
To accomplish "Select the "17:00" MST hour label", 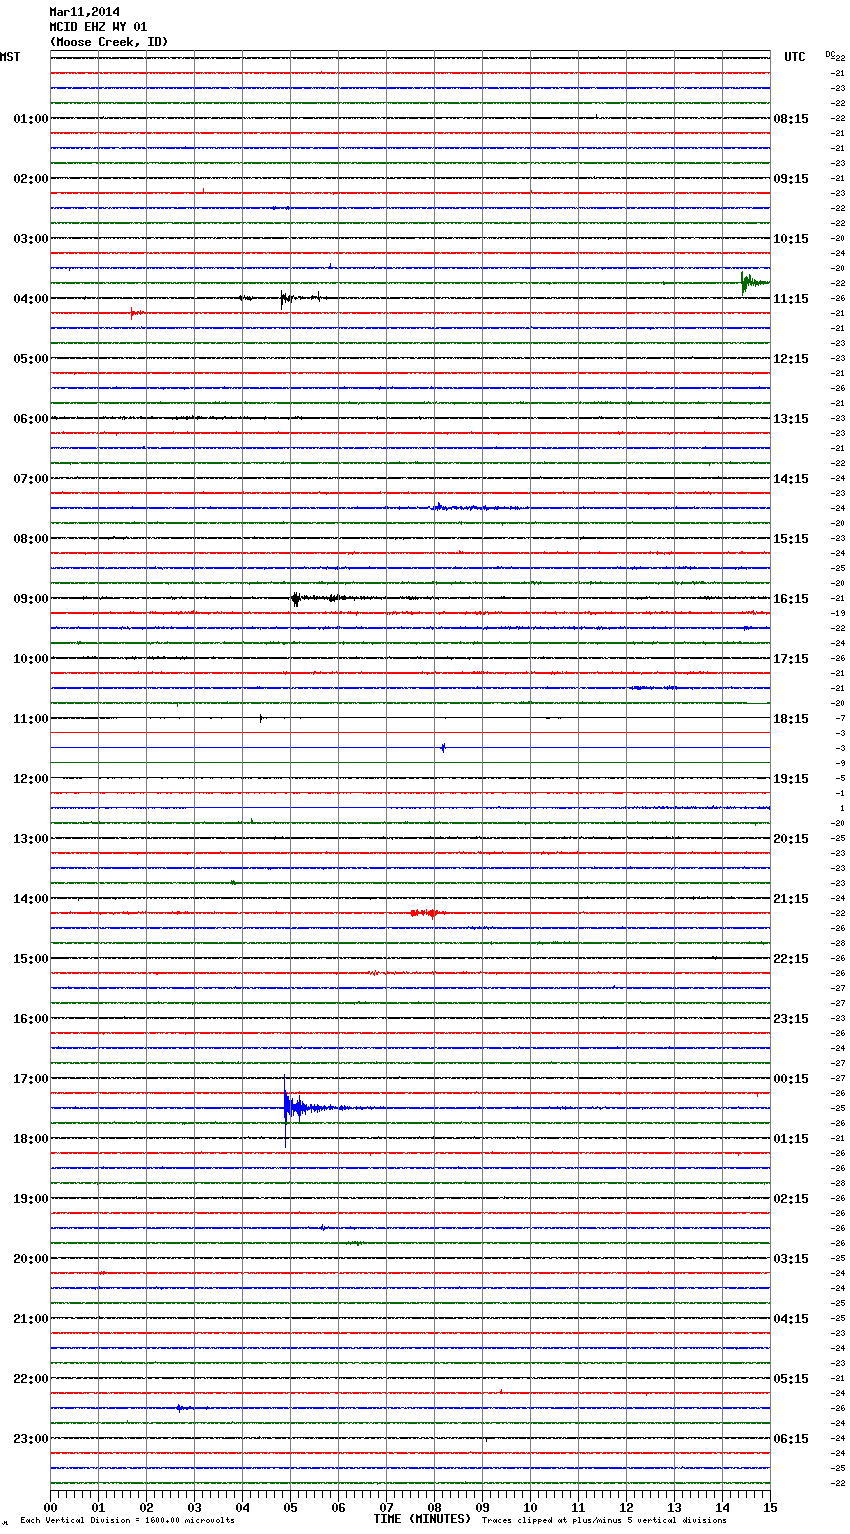I will pos(30,1079).
